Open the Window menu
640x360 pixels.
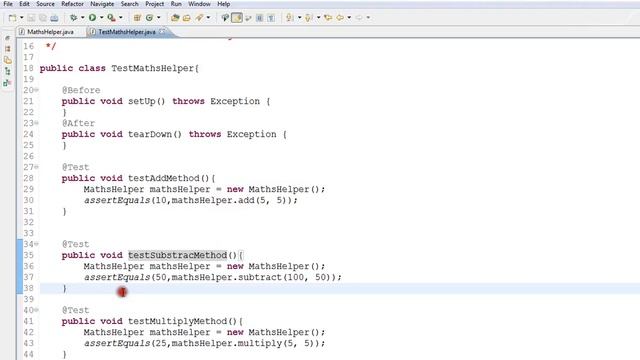(199, 4)
